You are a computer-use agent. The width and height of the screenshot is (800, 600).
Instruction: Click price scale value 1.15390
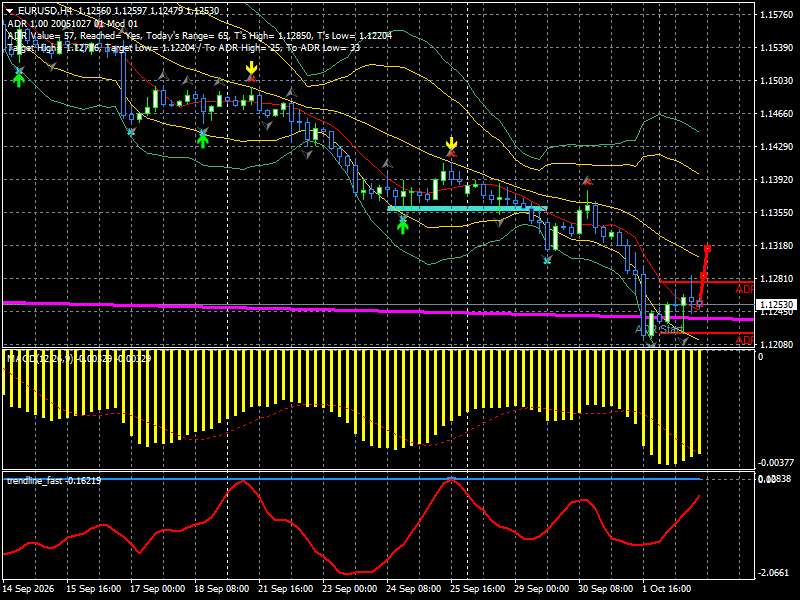pyautogui.click(x=777, y=47)
